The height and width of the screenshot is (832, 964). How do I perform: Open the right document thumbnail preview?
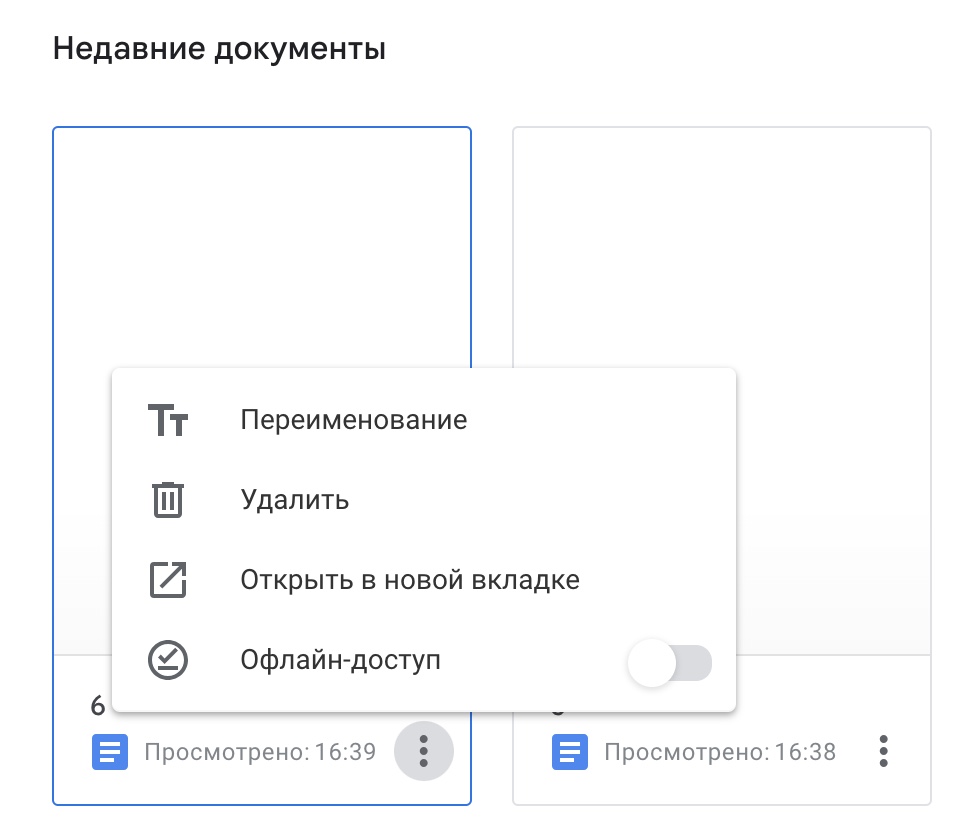(721, 250)
